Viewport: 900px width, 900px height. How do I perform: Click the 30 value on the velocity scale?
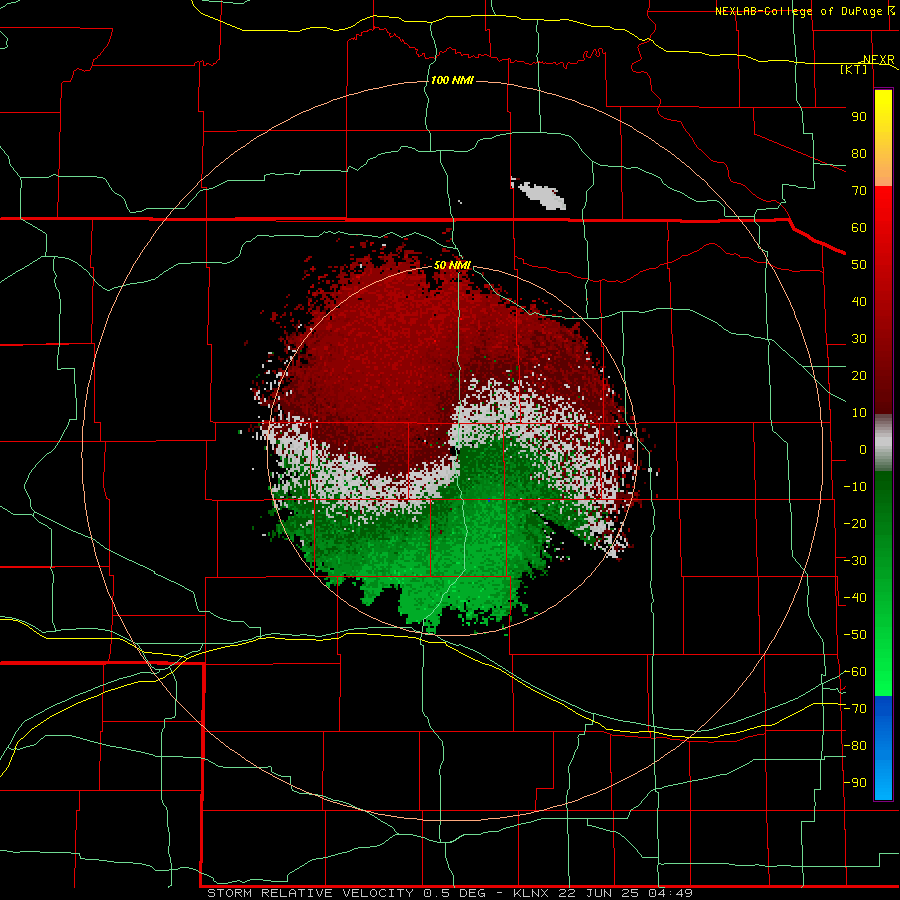(859, 339)
